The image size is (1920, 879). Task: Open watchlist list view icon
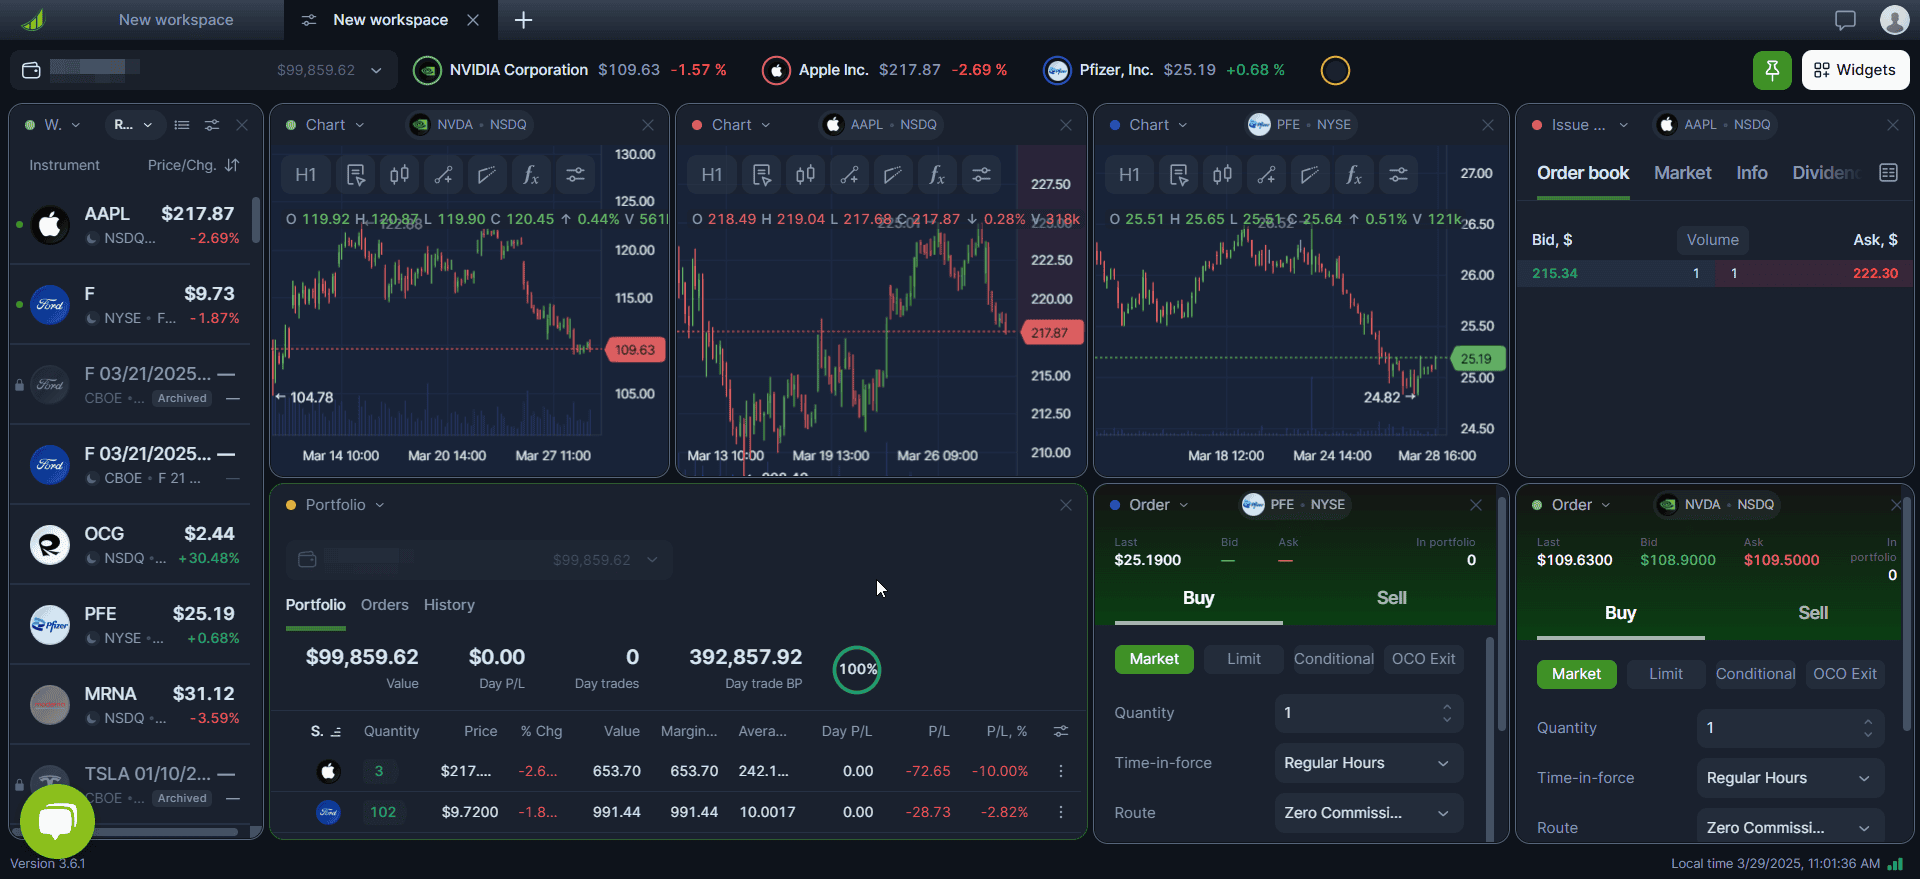point(182,125)
